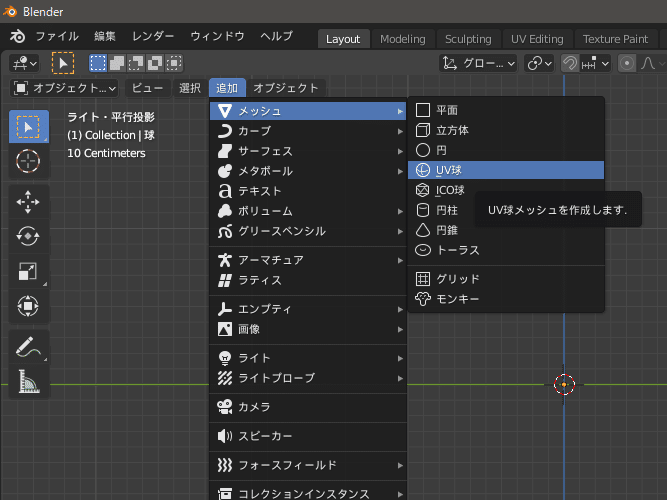Expand the メタボール submenu
This screenshot has height=500, width=667.
pyautogui.click(x=308, y=171)
